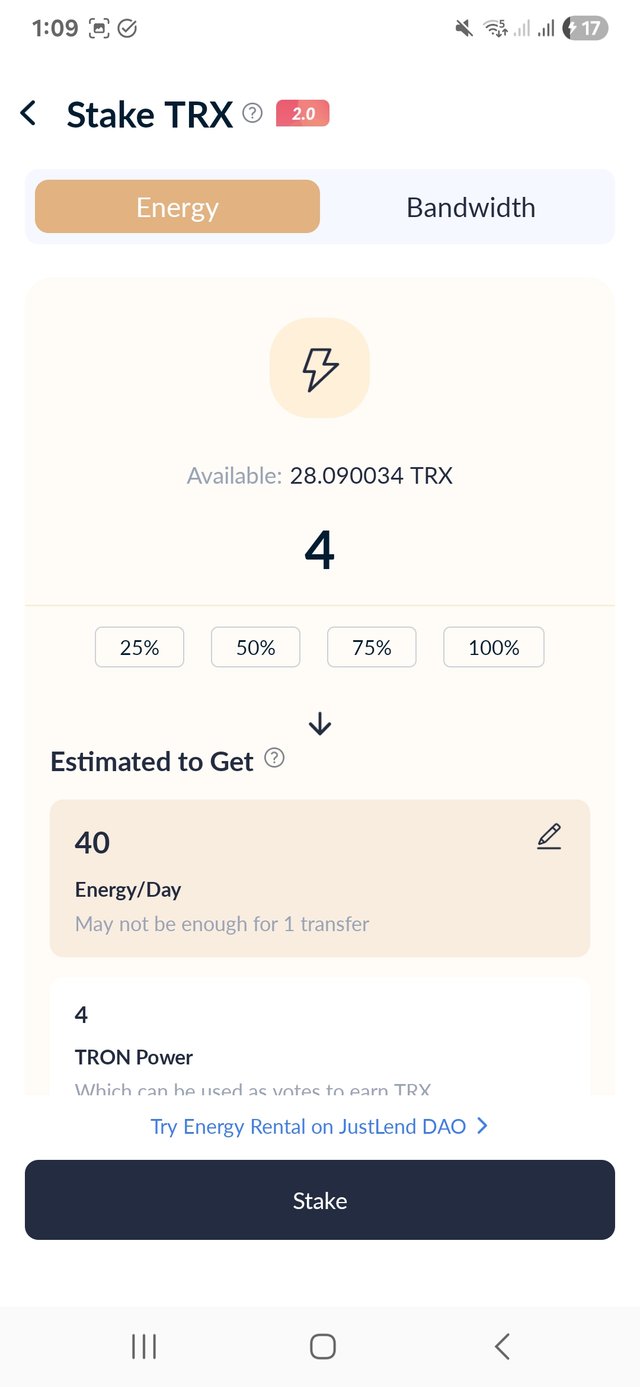Tap the stake amount field showing 4

320,551
